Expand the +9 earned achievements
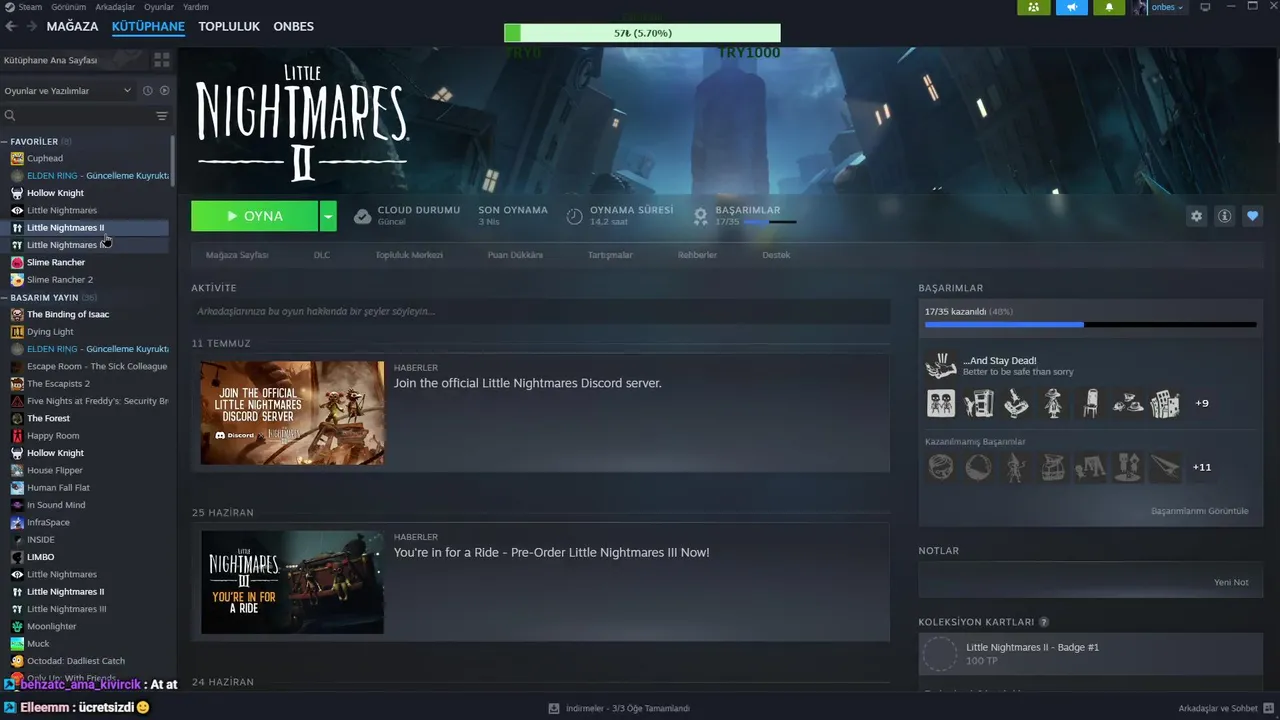Screen dimensions: 1280x720 1202,403
